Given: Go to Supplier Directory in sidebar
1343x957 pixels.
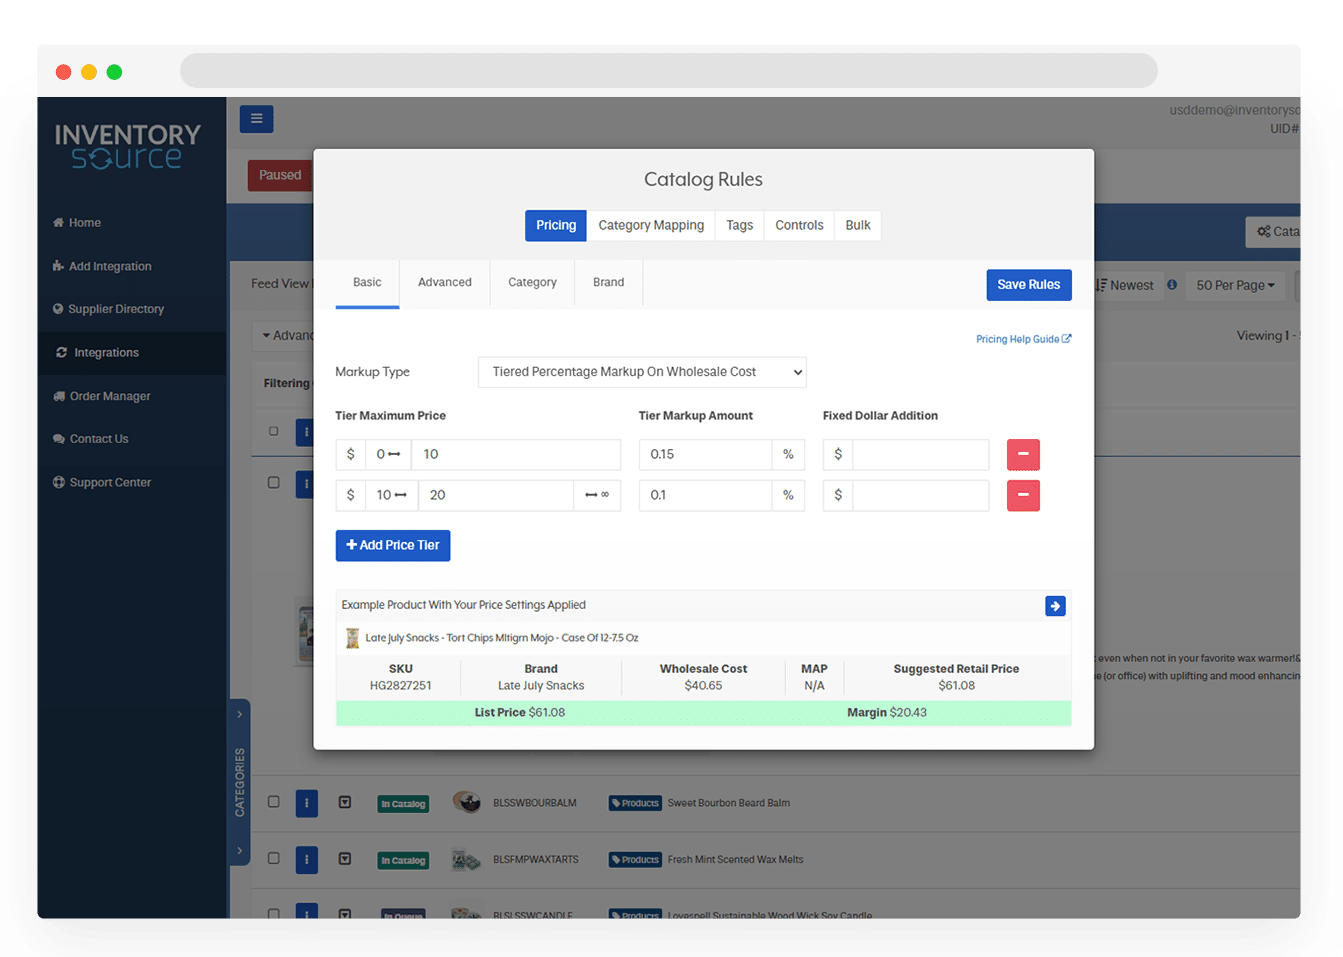Looking at the screenshot, I should pyautogui.click(x=115, y=310).
